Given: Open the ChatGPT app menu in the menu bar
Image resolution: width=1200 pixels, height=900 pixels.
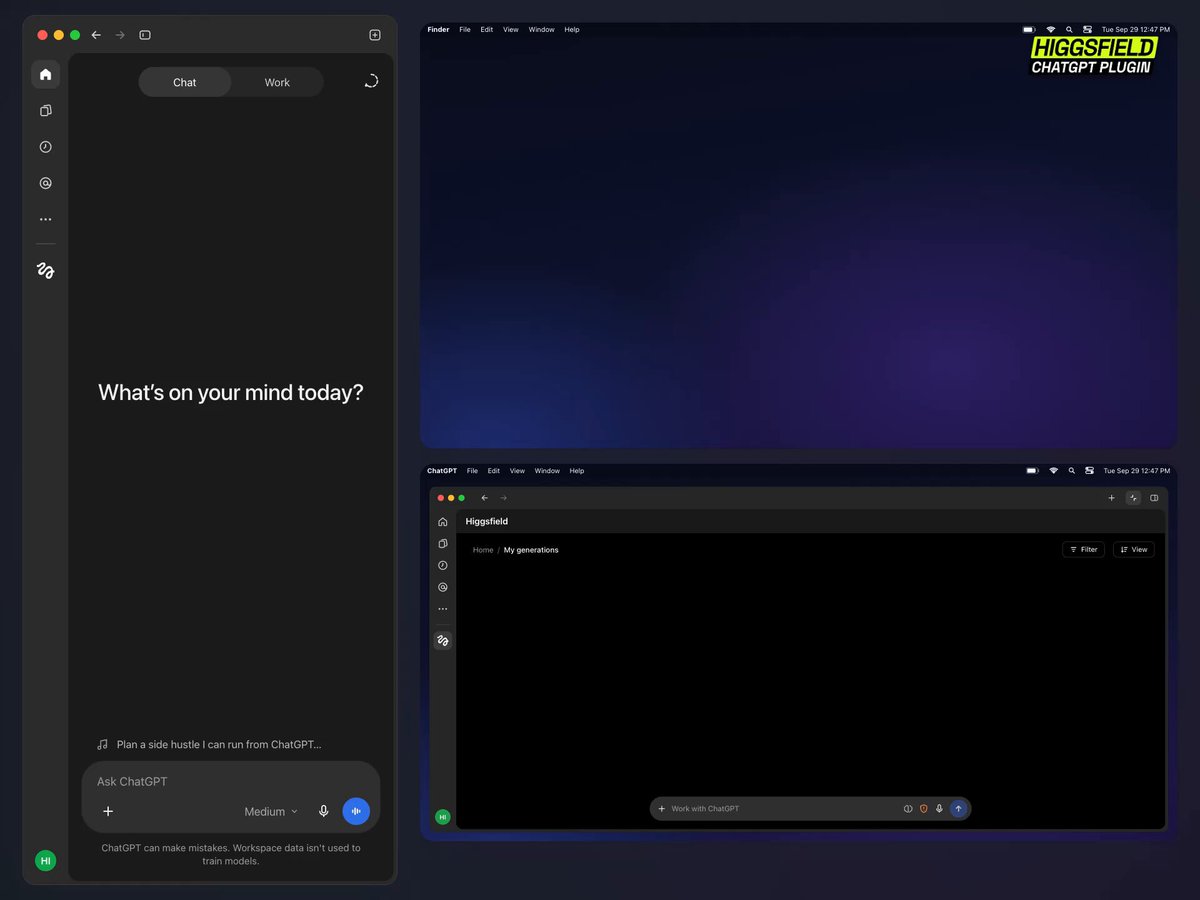Looking at the screenshot, I should (x=442, y=471).
